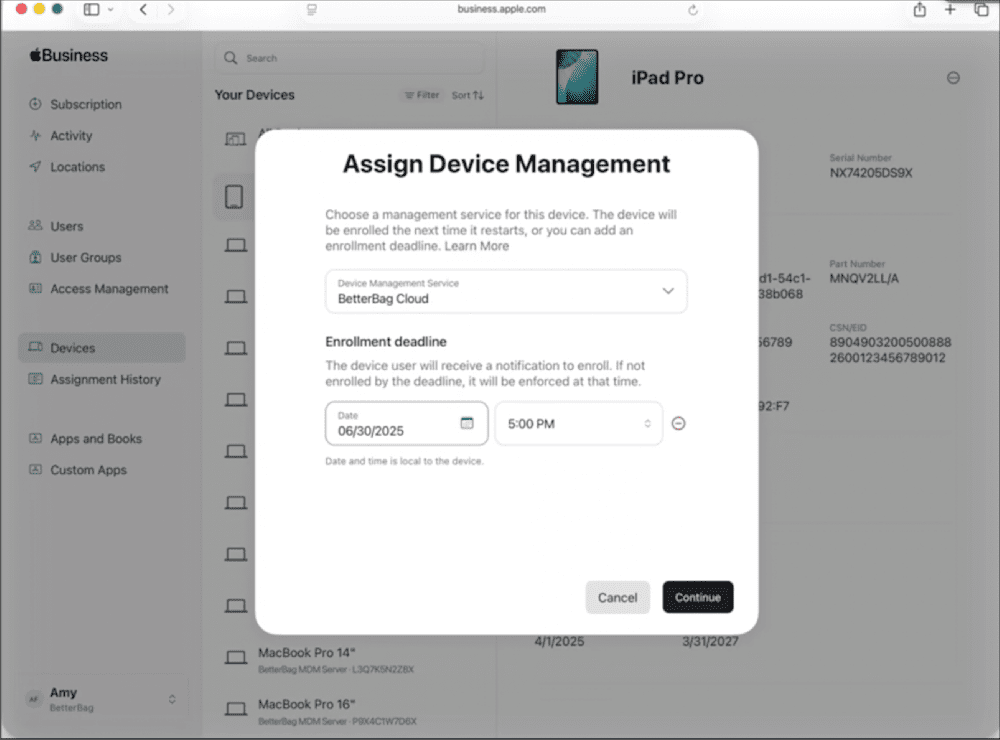Go to Locations in the sidebar
This screenshot has width=1000, height=740.
(77, 166)
